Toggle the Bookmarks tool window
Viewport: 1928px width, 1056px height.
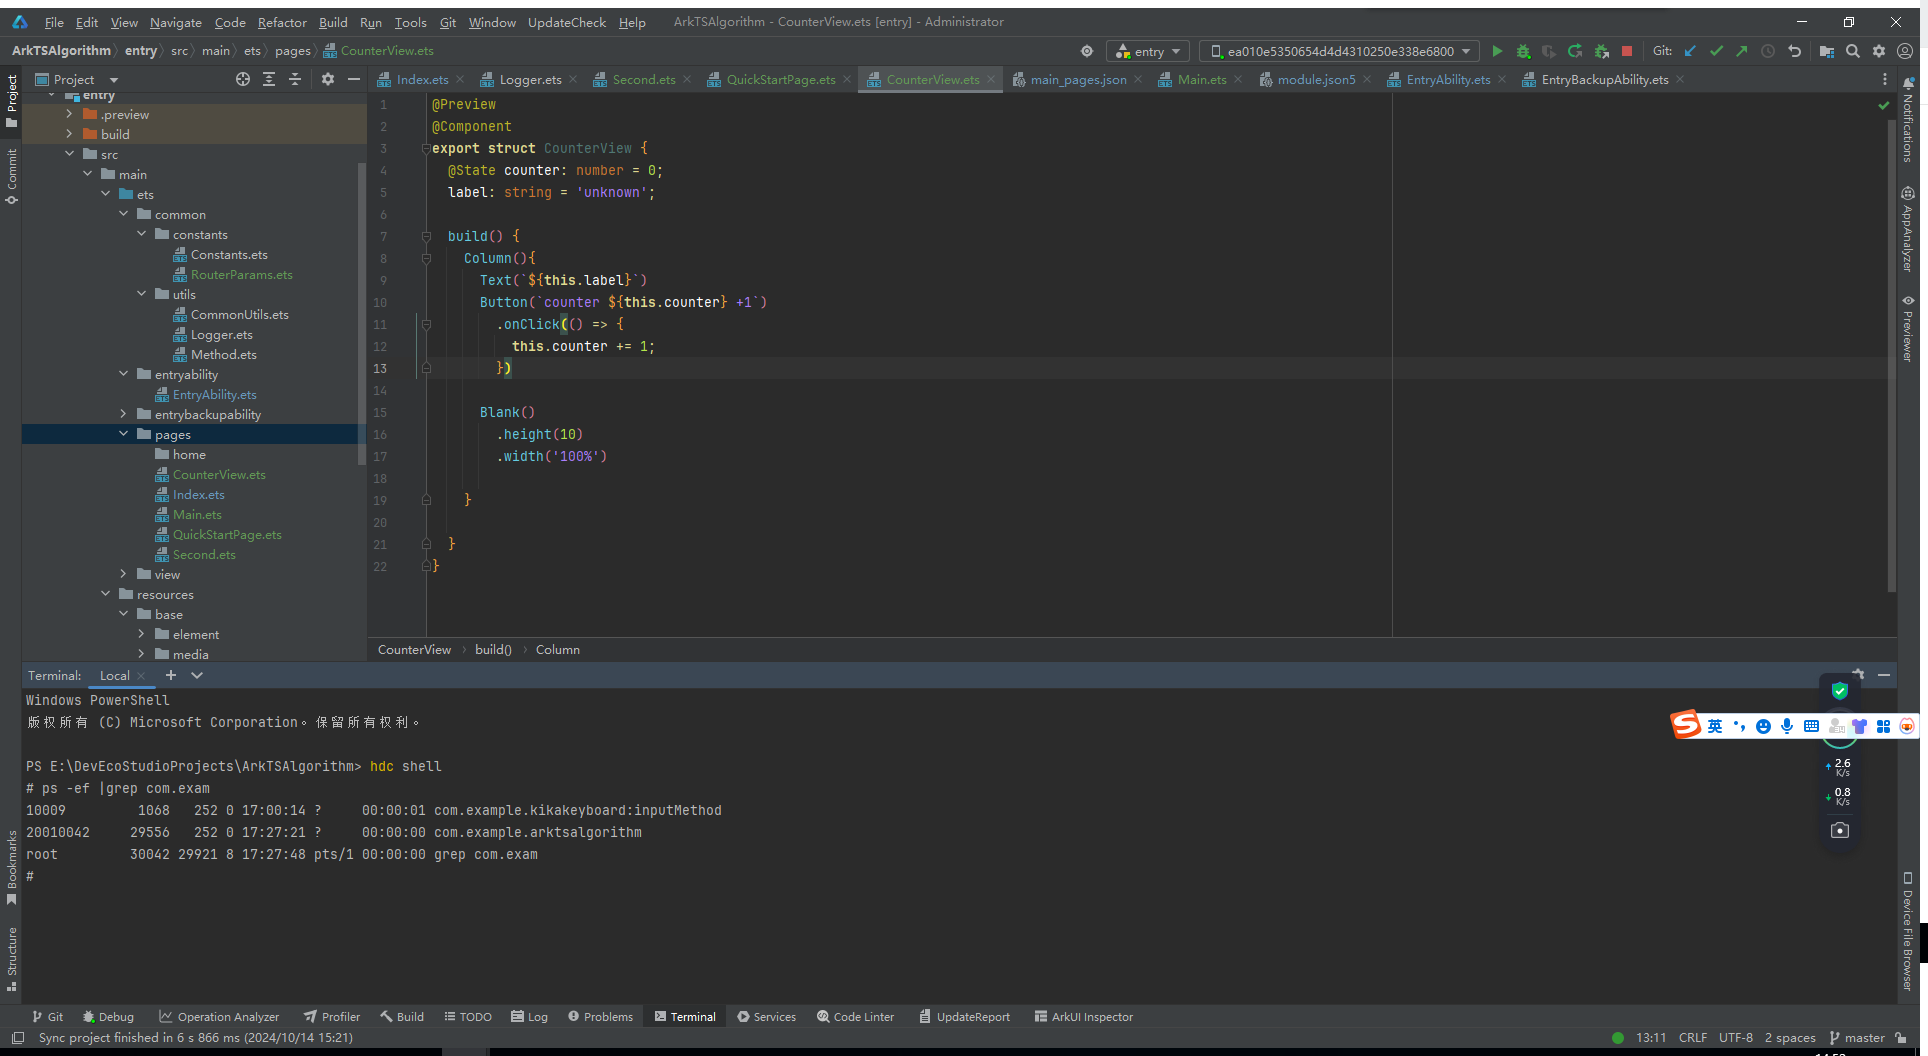click(x=12, y=868)
